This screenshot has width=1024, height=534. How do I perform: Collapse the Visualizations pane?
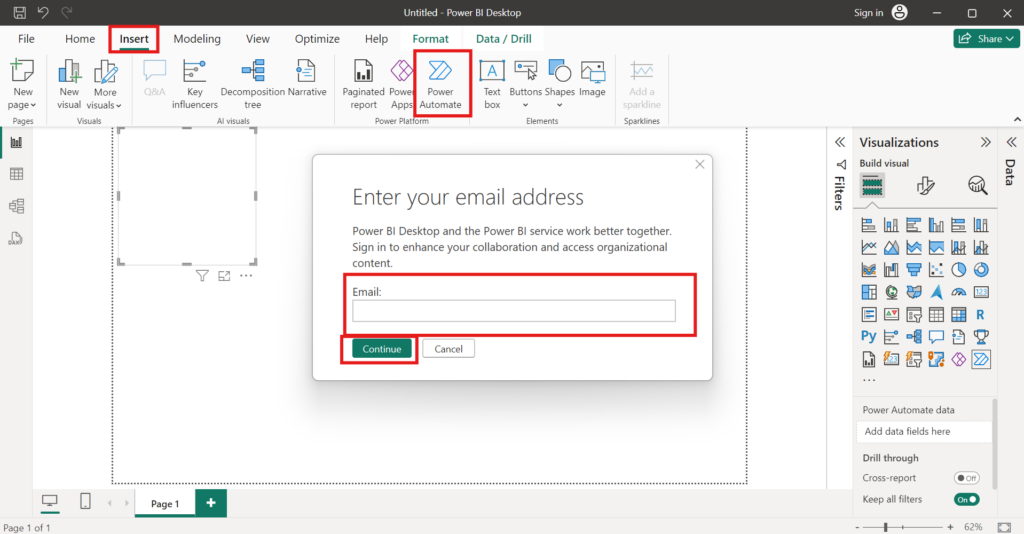pos(985,142)
